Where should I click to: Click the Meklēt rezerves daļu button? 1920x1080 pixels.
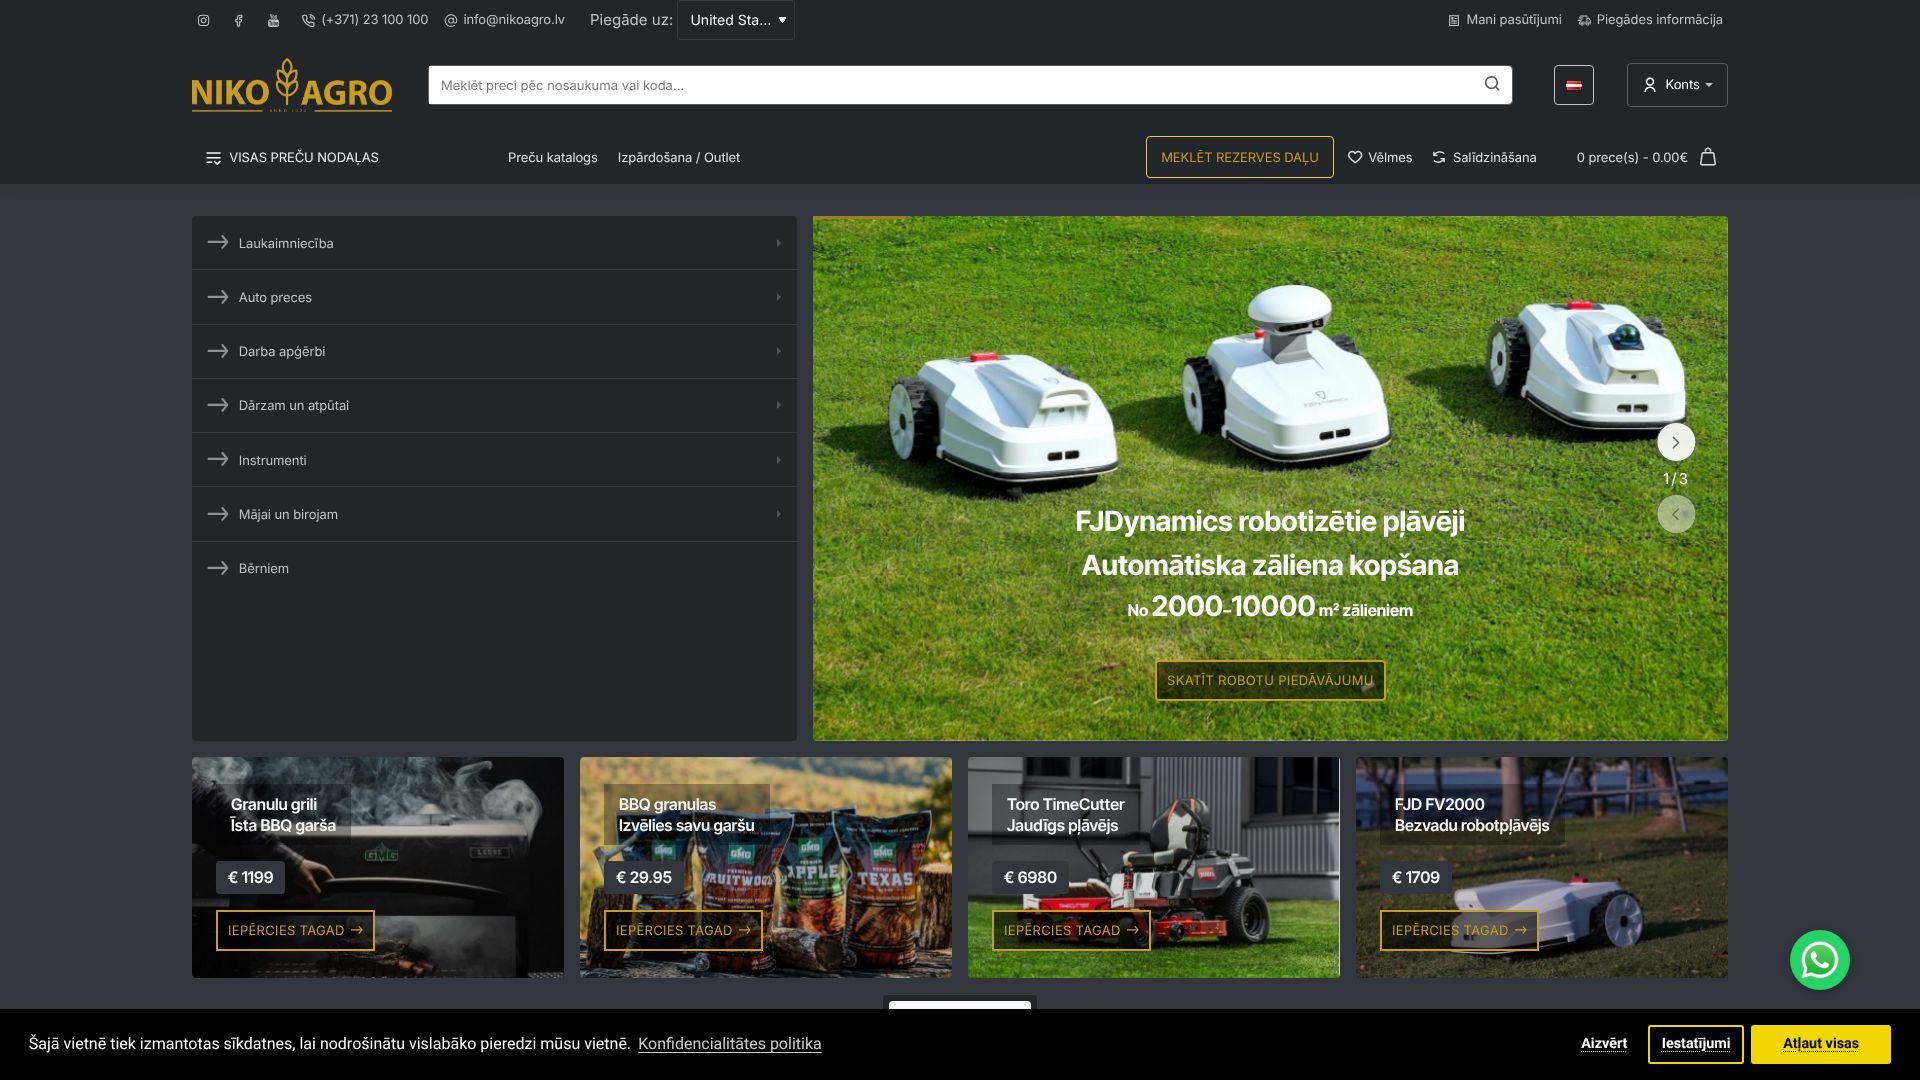point(1240,157)
